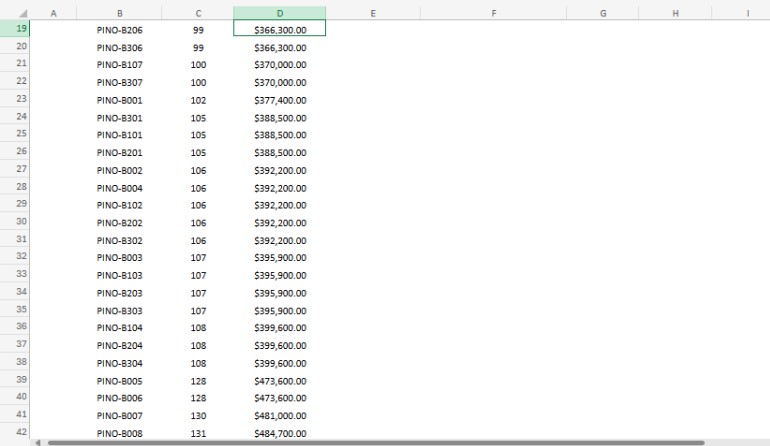
Task: Click the PINO-B007 cell
Action: click(x=119, y=415)
